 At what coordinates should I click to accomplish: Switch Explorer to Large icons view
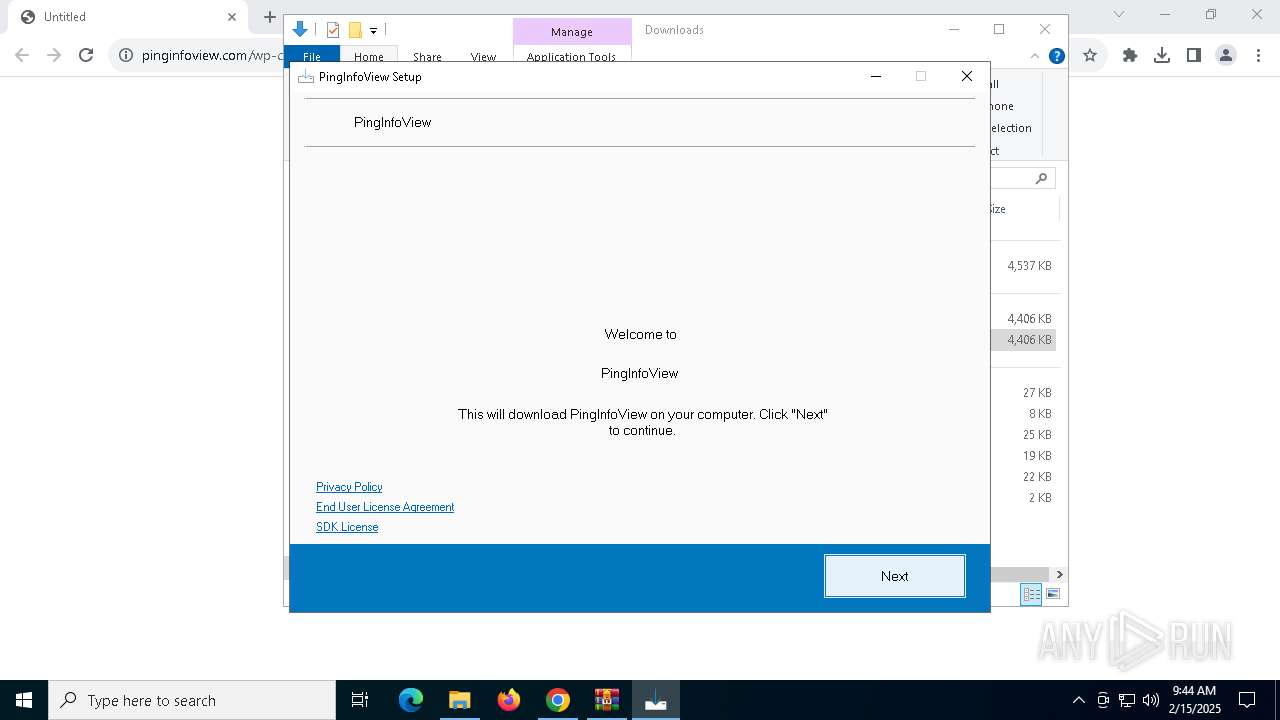[x=1052, y=594]
